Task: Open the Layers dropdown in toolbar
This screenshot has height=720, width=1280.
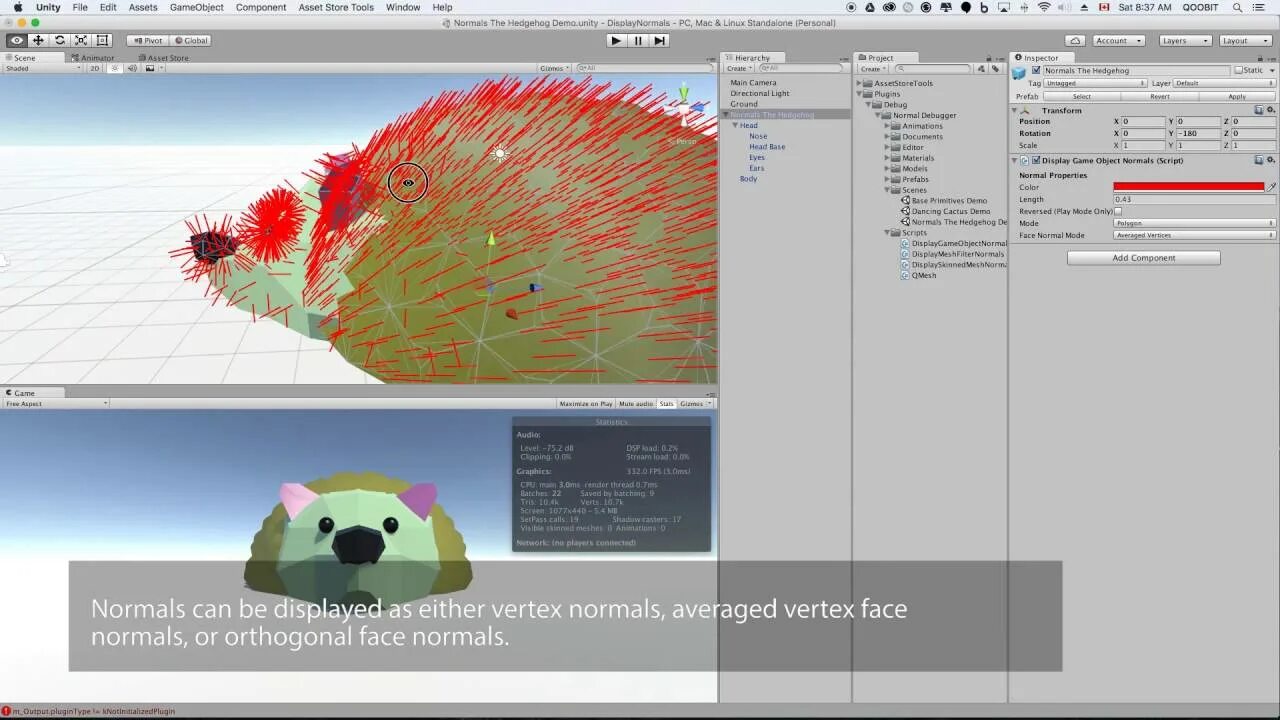Action: coord(1186,41)
